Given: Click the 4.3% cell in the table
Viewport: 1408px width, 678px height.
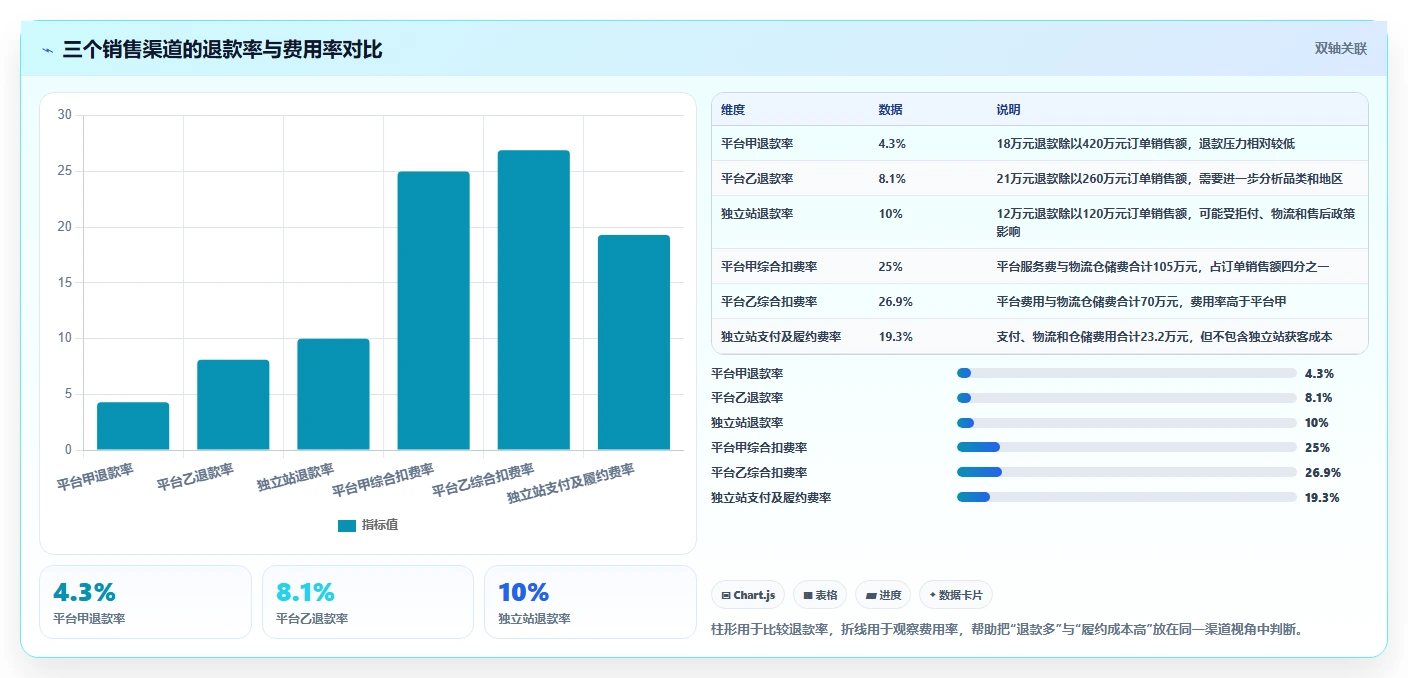Looking at the screenshot, I should 892,144.
